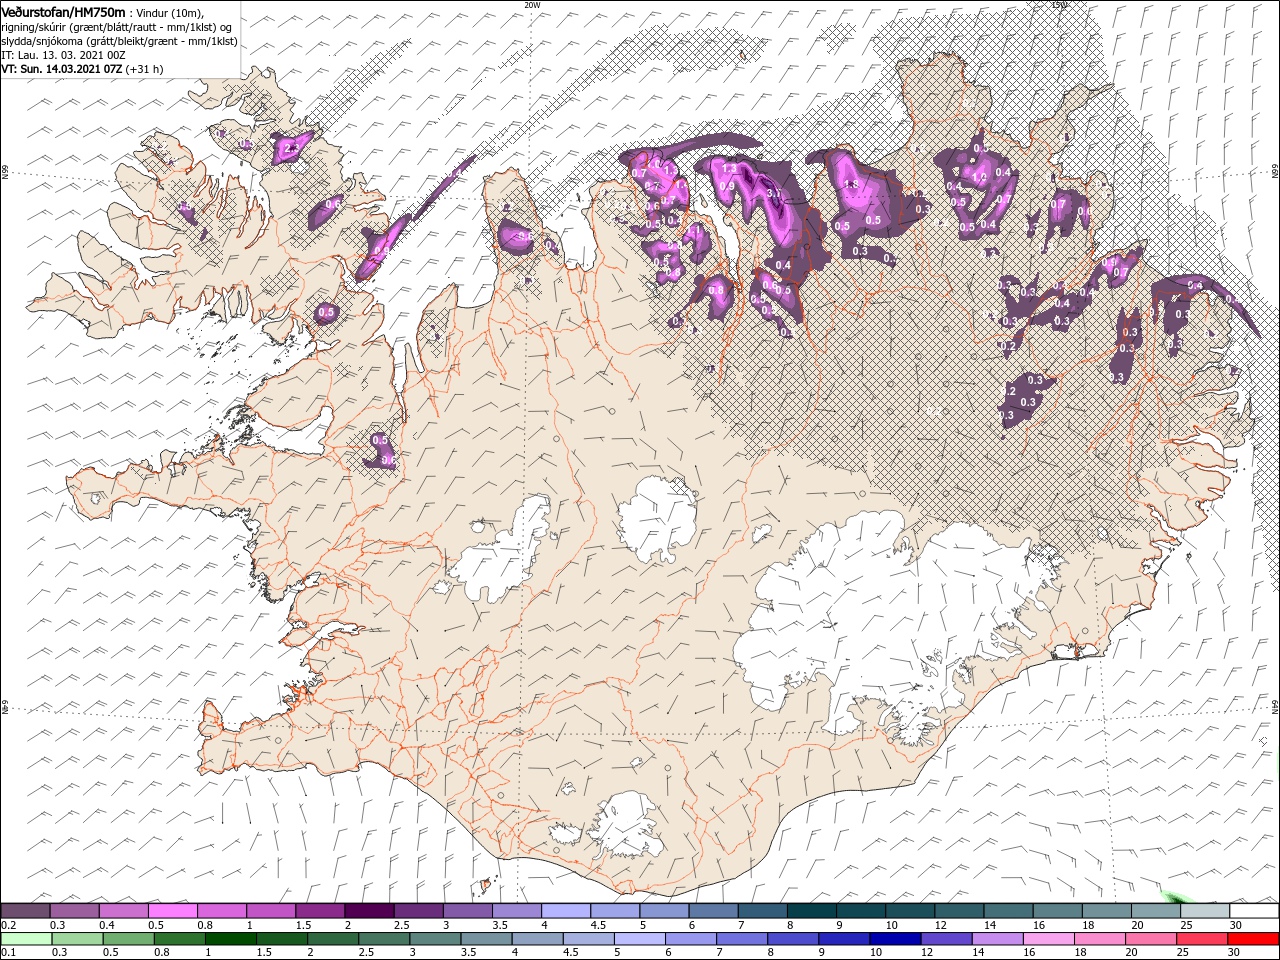Select dark green lower swatch between 1 and 1.5
The width and height of the screenshot is (1280, 960).
[x=230, y=939]
